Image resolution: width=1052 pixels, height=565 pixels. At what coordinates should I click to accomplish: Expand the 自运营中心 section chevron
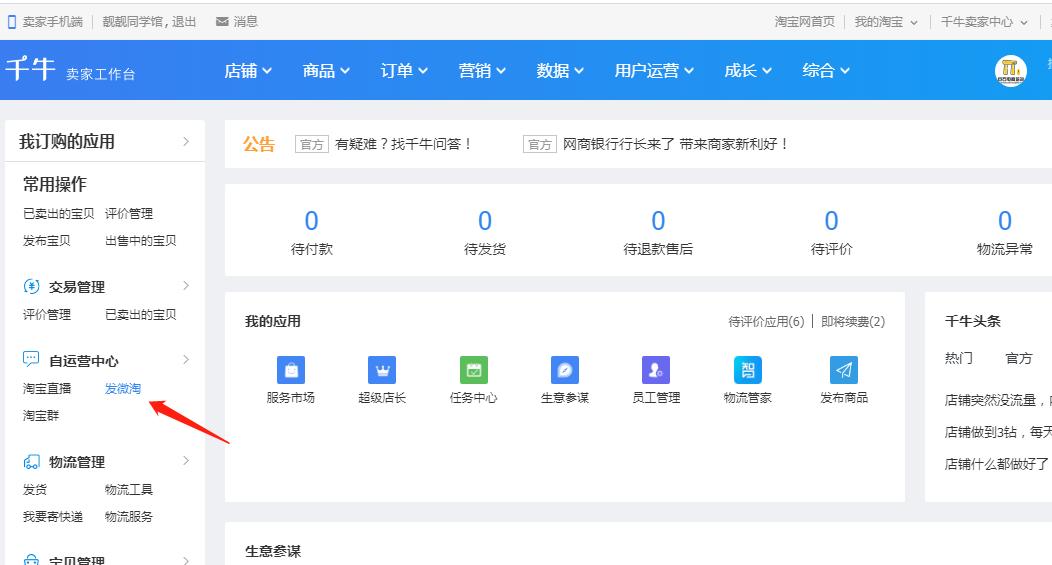tap(186, 360)
